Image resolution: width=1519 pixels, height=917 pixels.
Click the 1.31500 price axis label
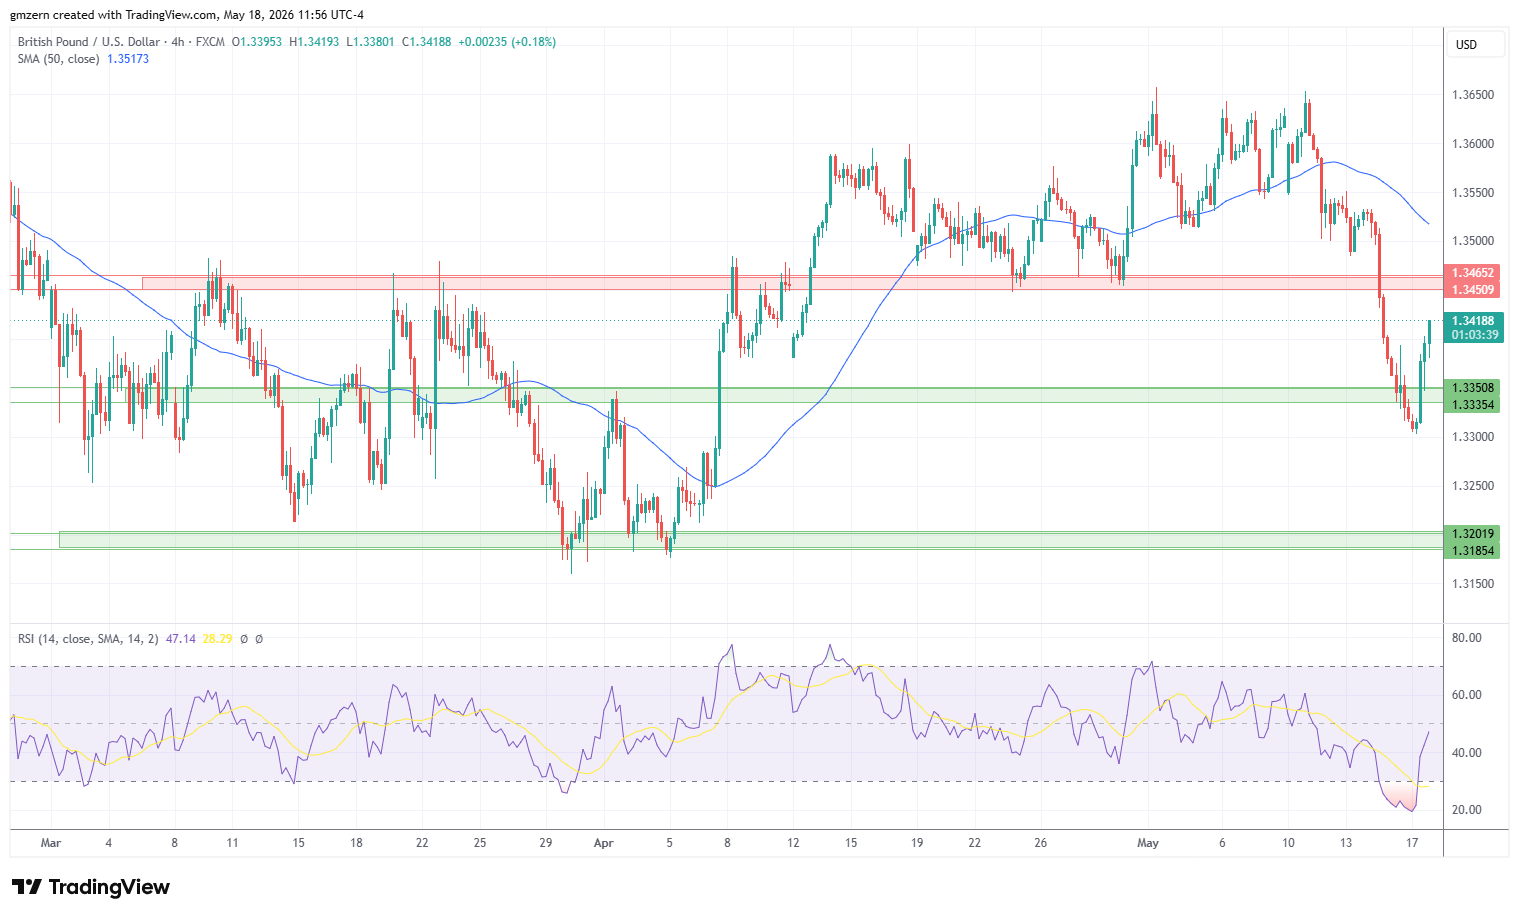pyautogui.click(x=1473, y=584)
